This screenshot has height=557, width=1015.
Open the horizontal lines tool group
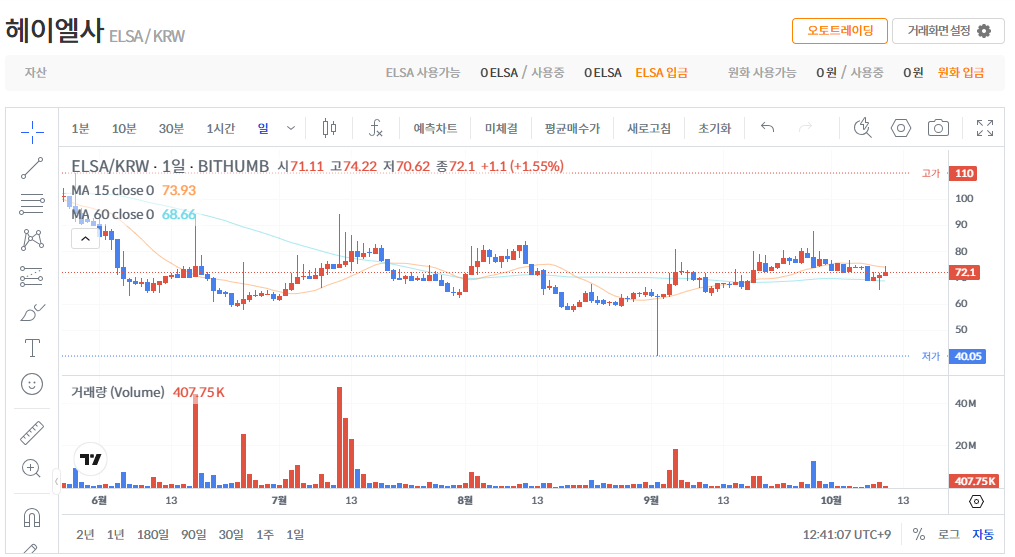click(32, 204)
